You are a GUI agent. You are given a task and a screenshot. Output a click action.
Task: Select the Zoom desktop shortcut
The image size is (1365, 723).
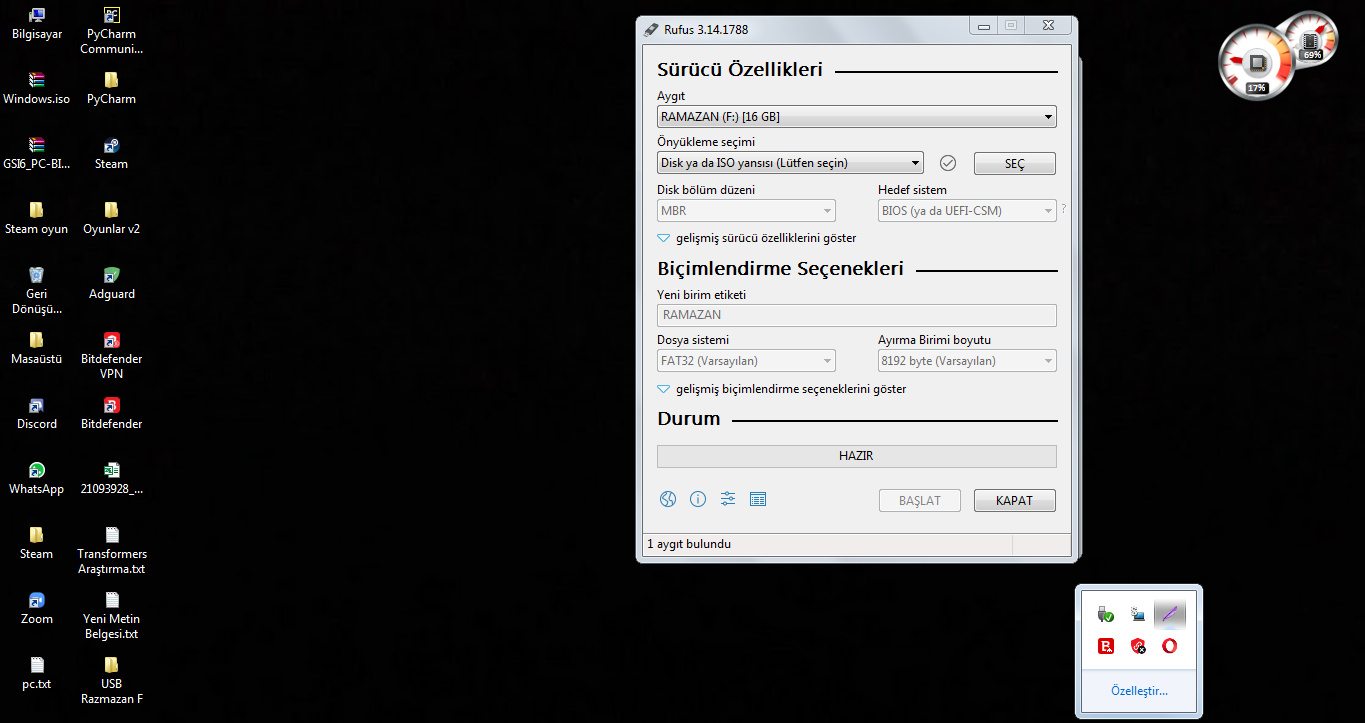pyautogui.click(x=37, y=608)
